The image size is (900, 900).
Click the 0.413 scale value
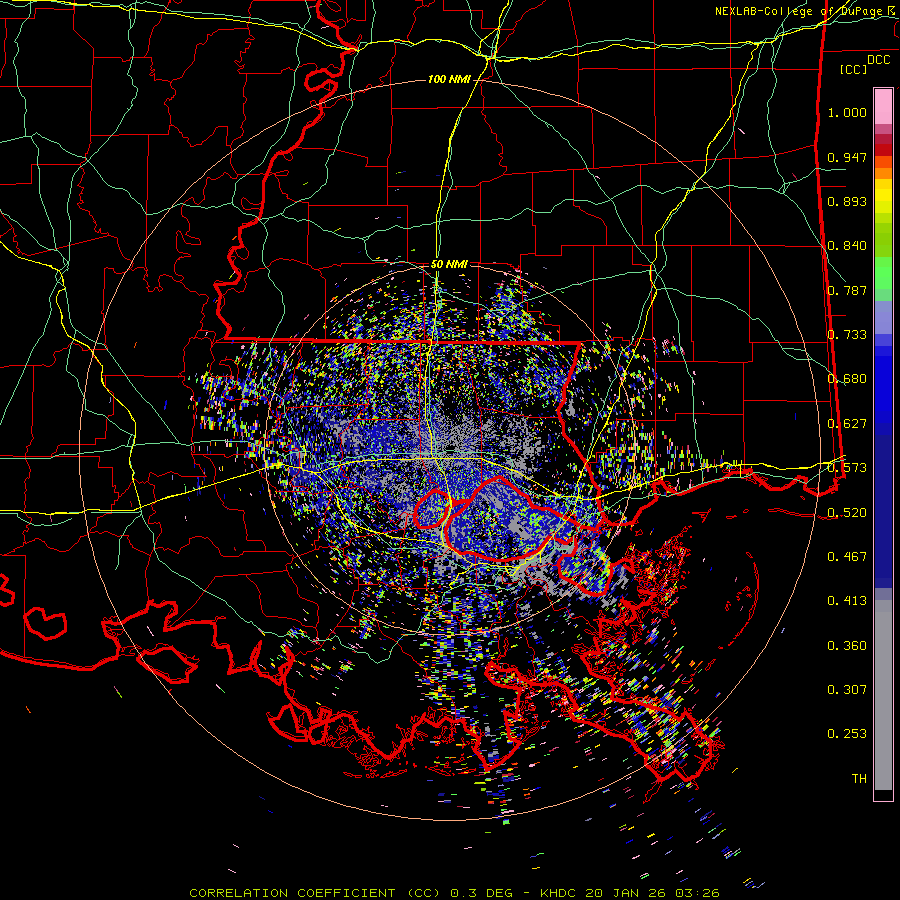847,601
